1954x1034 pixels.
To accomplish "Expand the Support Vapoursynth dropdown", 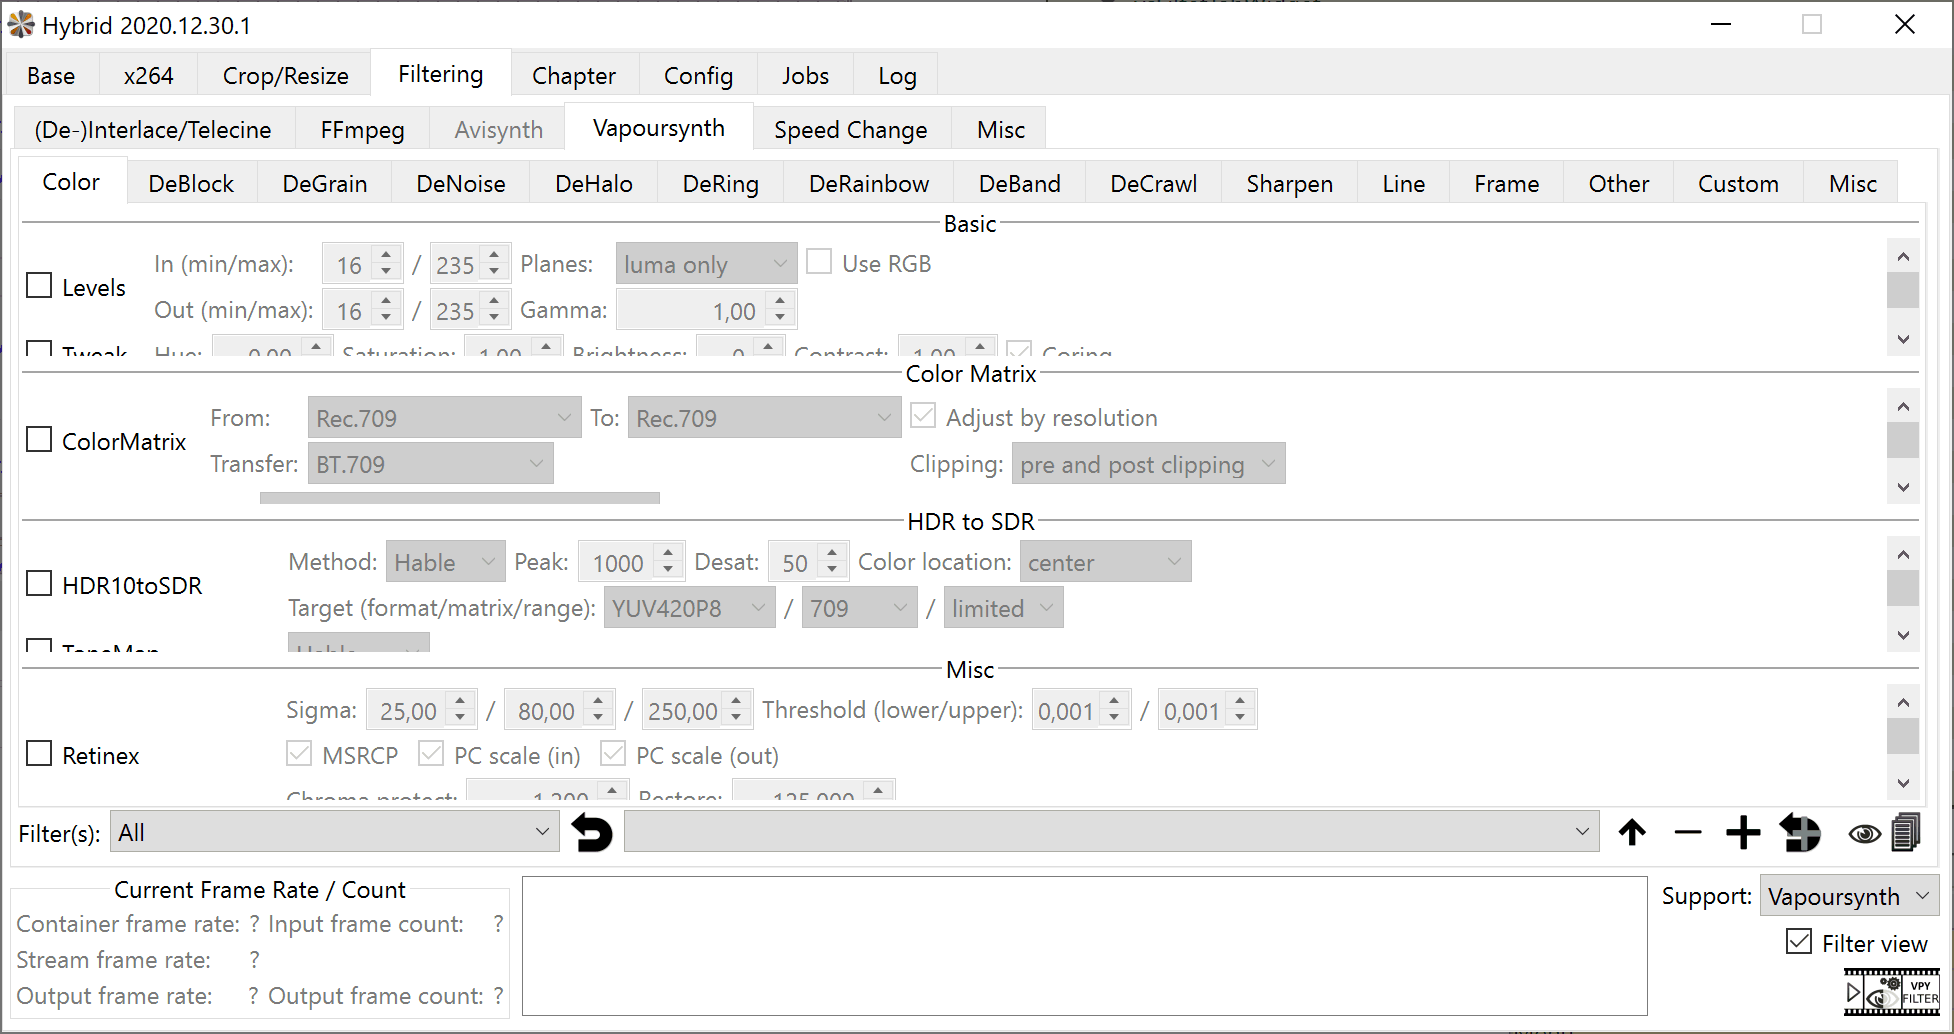I will pyautogui.click(x=1848, y=896).
